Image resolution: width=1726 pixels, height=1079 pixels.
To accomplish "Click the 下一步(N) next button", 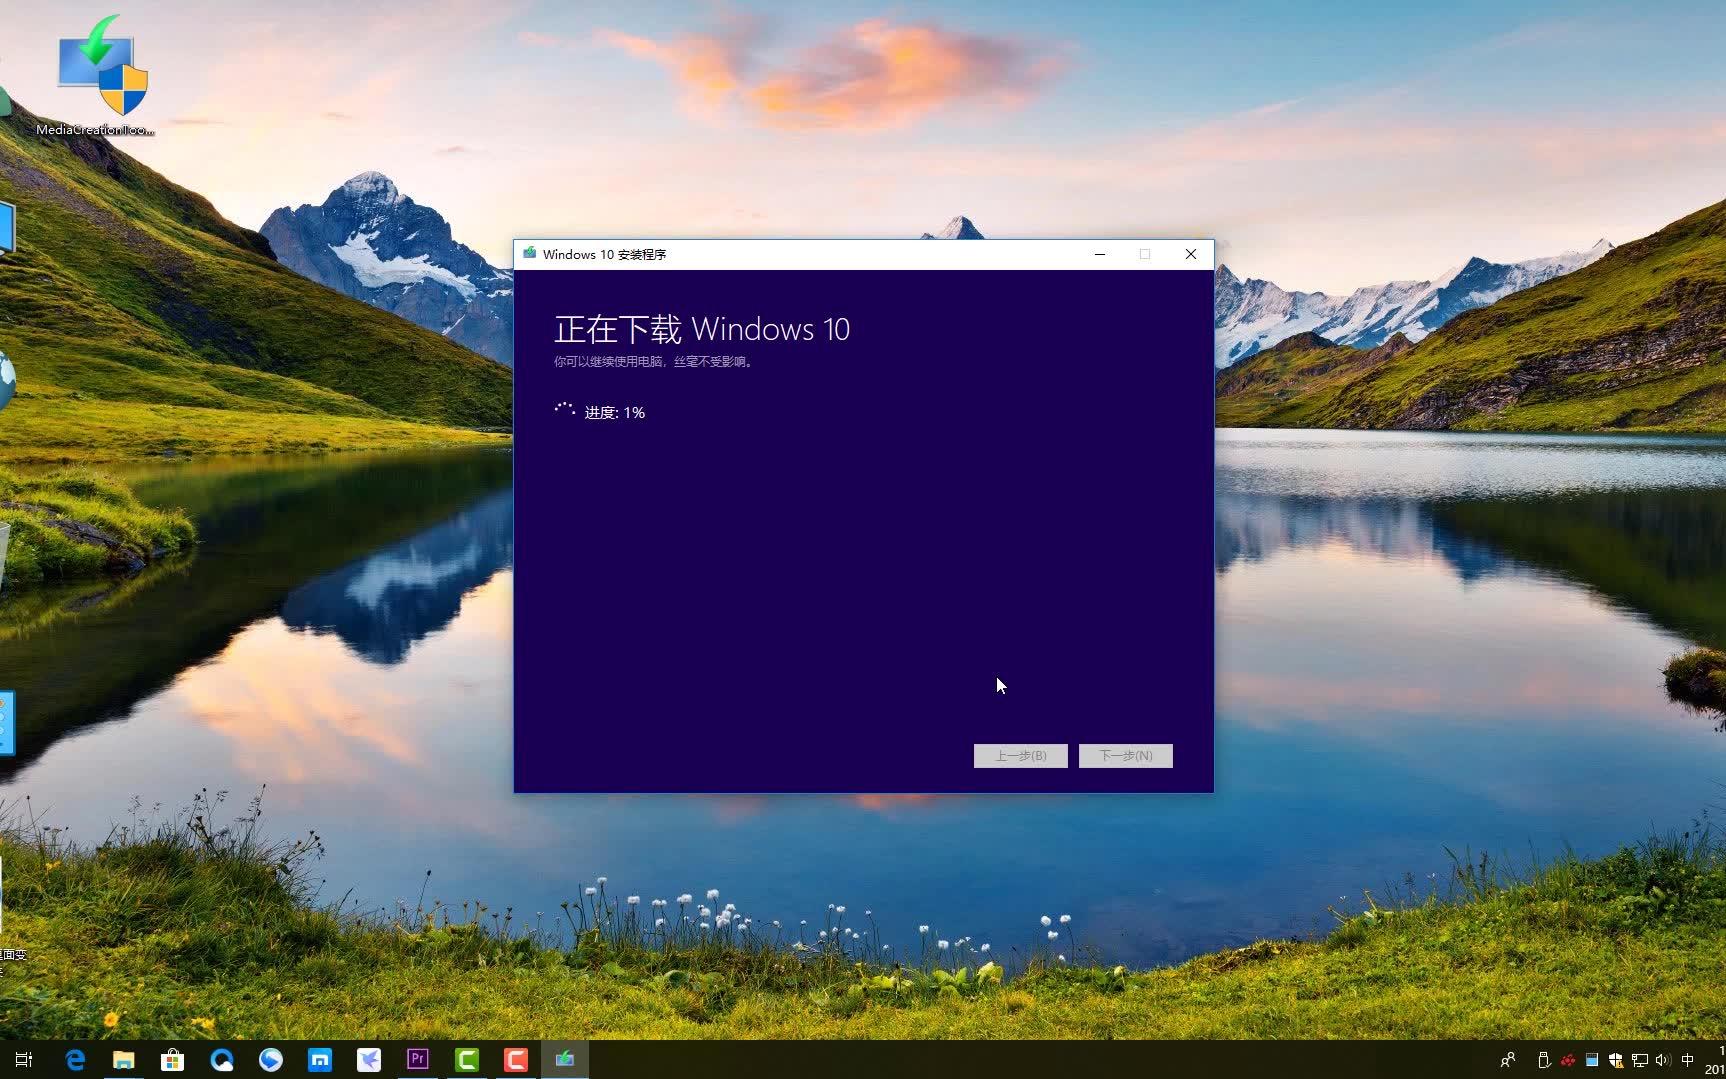I will [1126, 756].
